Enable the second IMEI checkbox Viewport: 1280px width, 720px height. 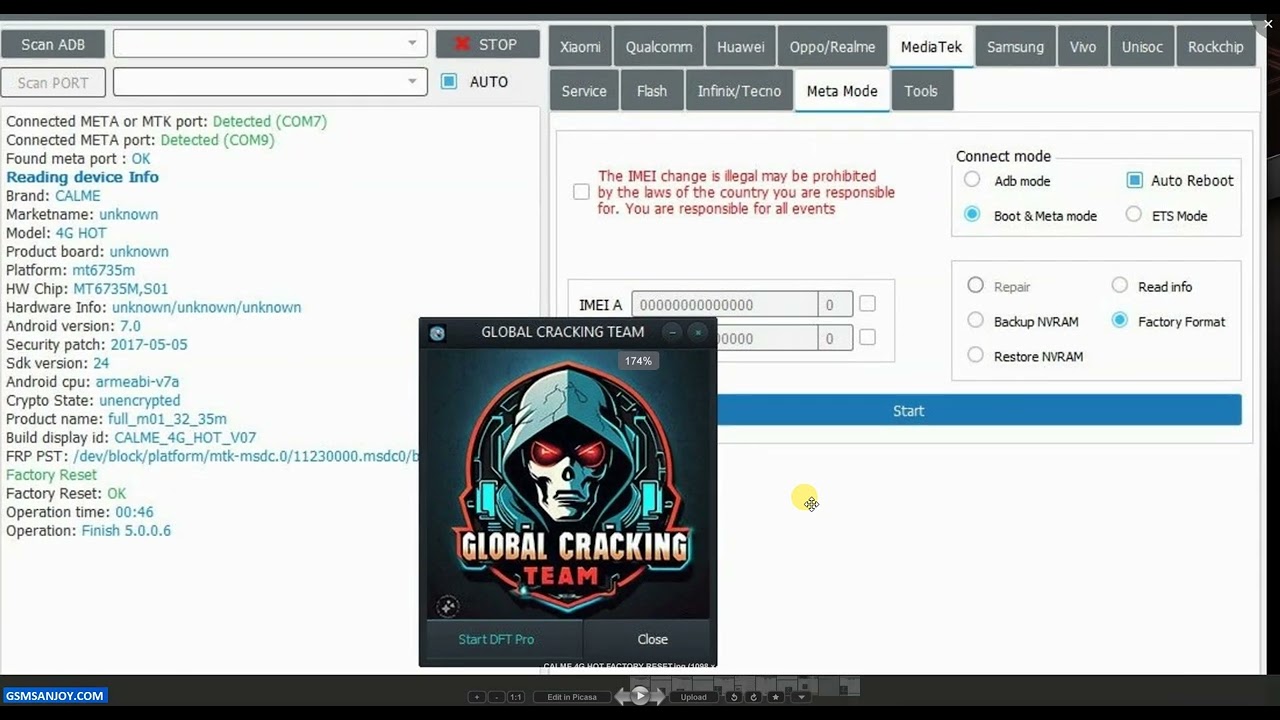coord(867,338)
